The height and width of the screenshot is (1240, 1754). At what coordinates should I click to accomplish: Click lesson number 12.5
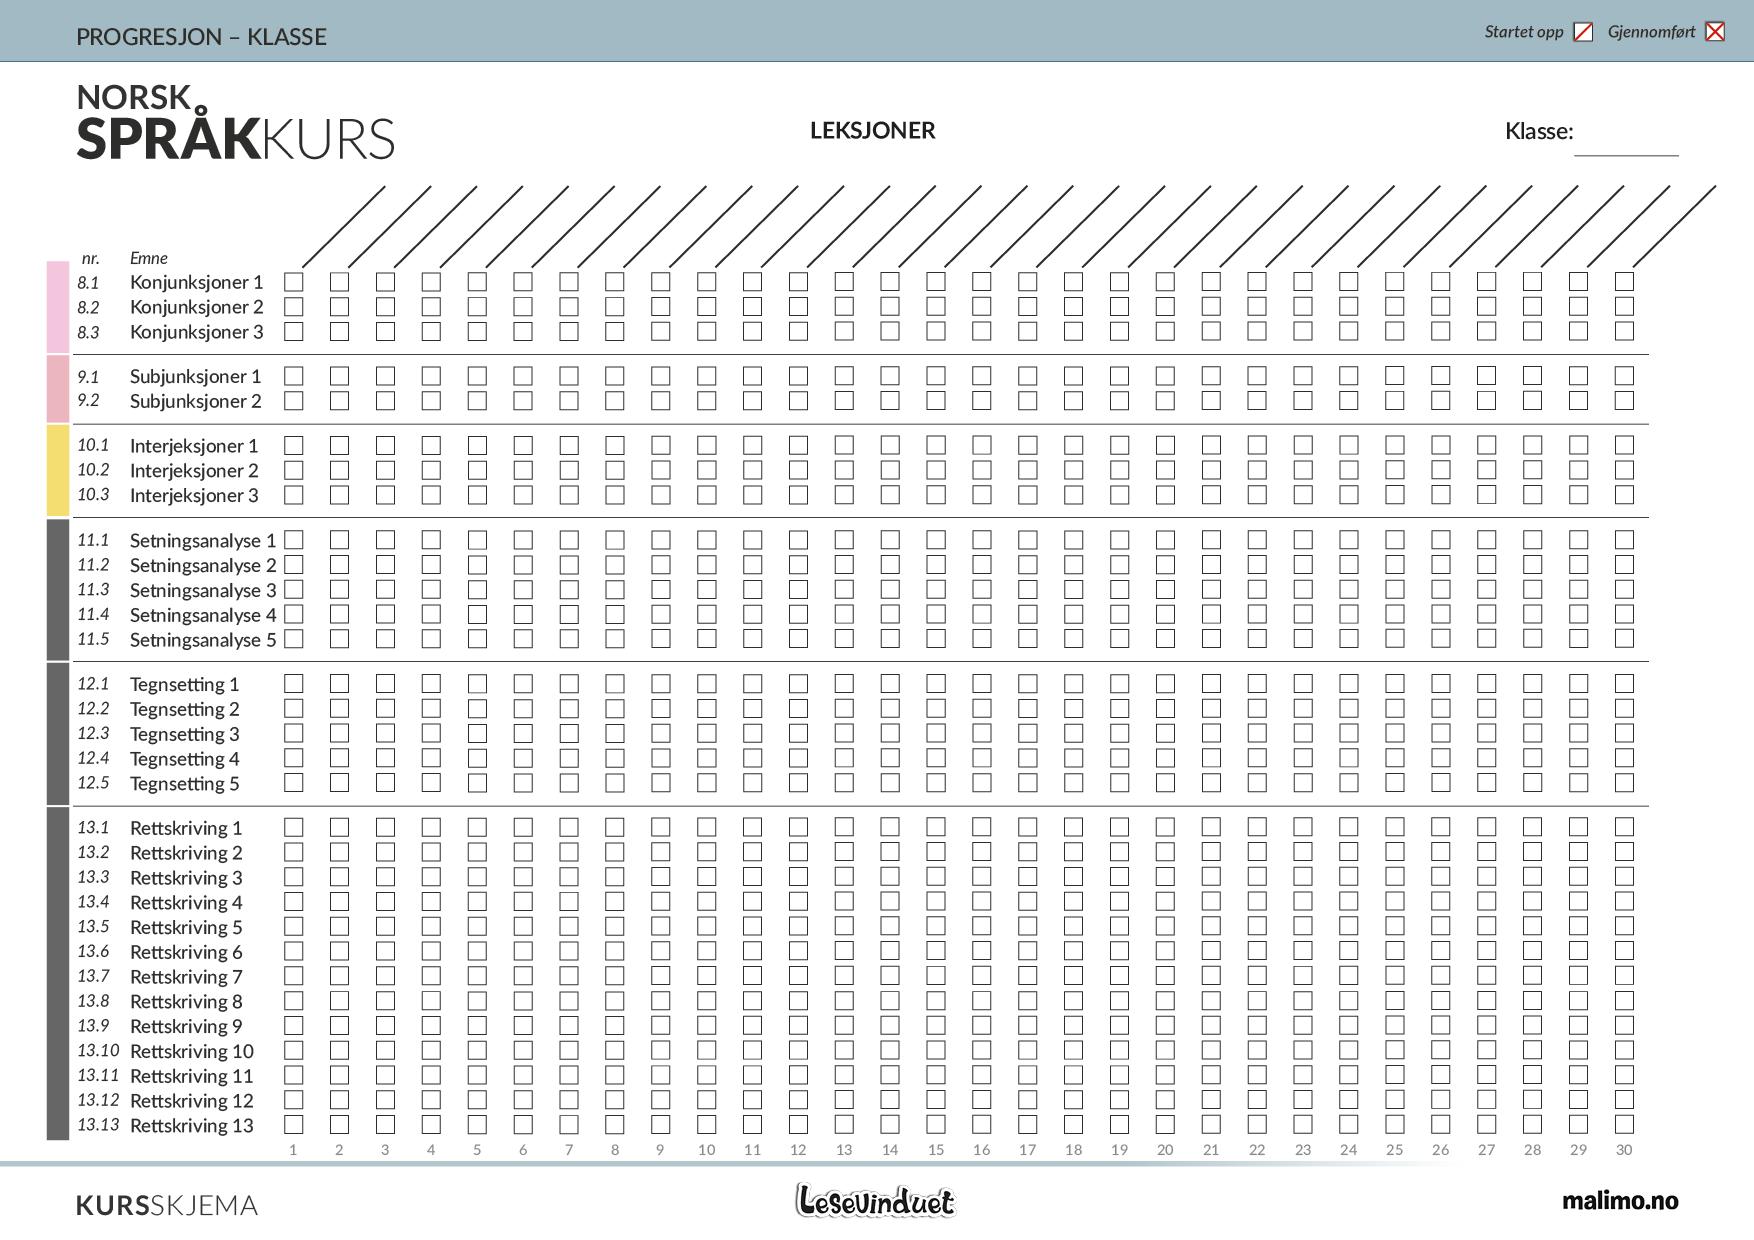(93, 783)
